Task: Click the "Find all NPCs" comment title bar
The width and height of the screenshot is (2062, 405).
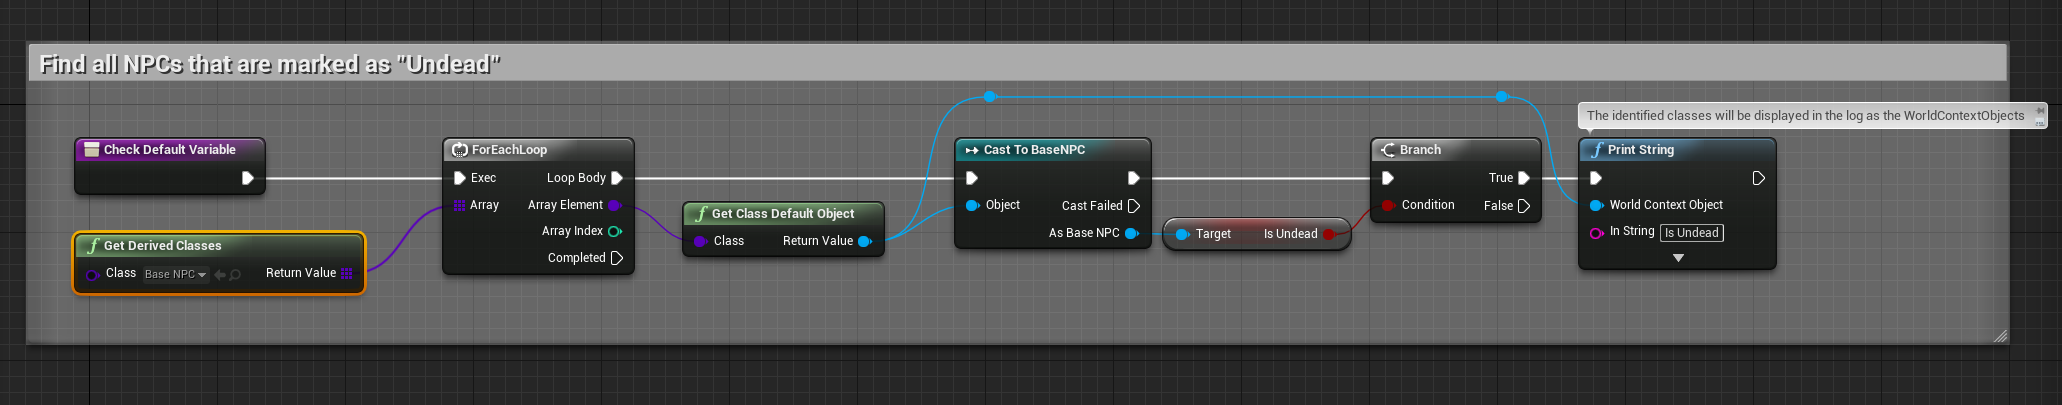Action: tap(1000, 64)
